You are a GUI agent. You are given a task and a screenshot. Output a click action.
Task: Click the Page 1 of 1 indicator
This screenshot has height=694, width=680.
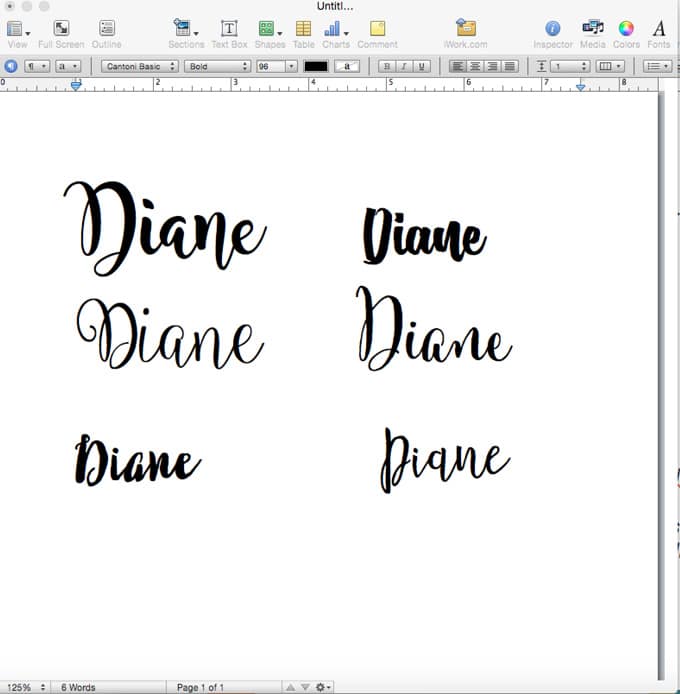(200, 687)
